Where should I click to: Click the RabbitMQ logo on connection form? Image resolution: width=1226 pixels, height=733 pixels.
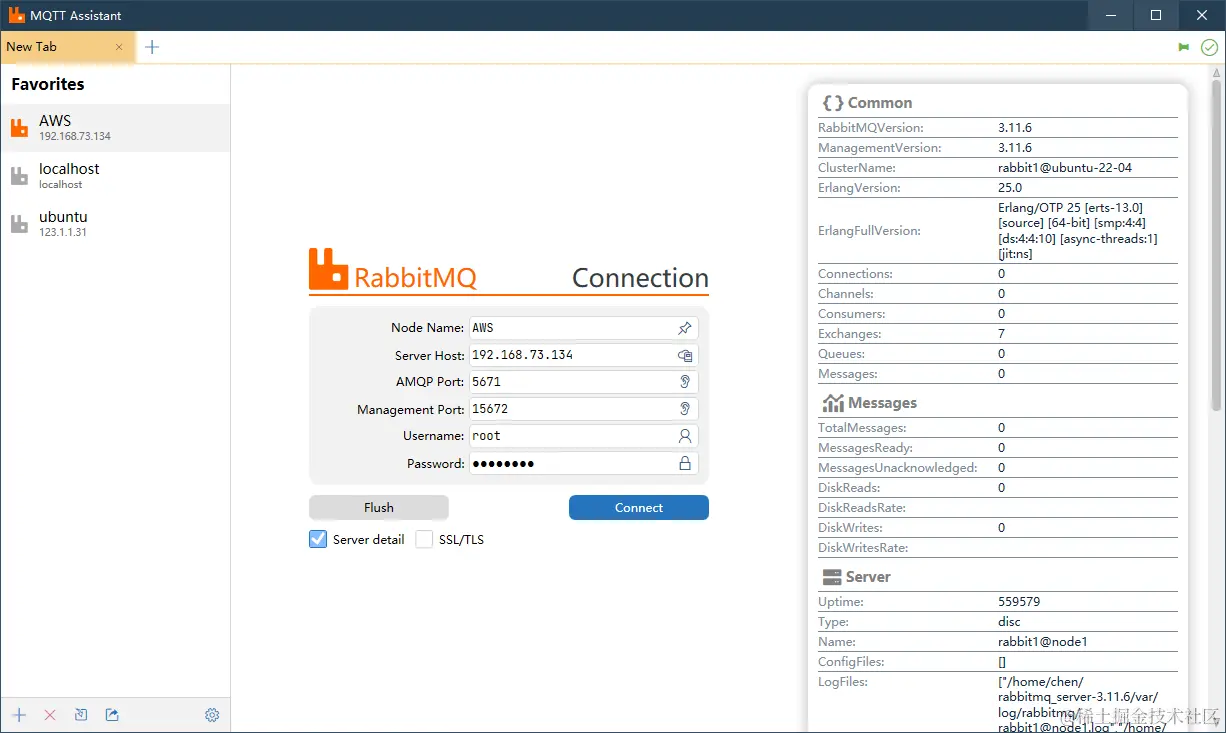(328, 269)
